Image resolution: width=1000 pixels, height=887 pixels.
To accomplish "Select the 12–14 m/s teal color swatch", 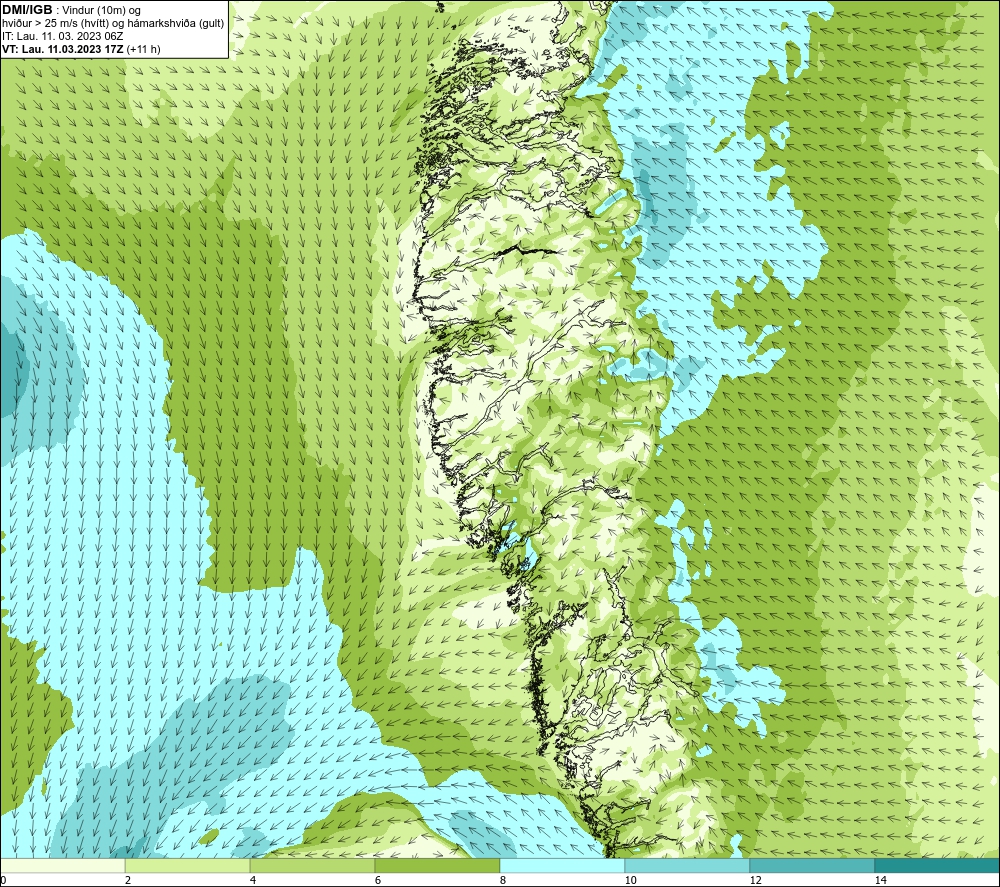I will click(812, 865).
